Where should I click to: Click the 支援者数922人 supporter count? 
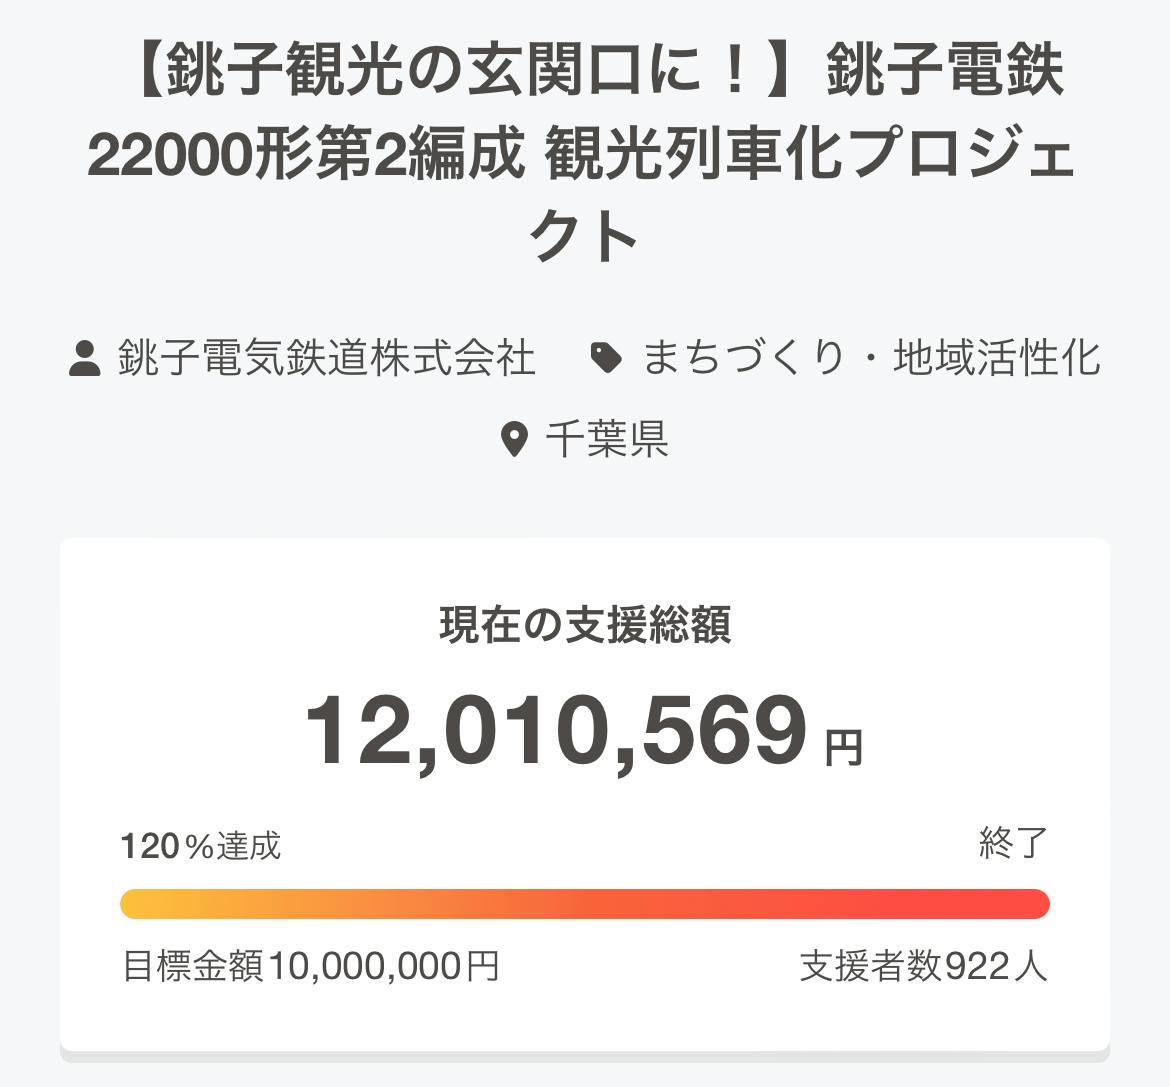coord(923,966)
